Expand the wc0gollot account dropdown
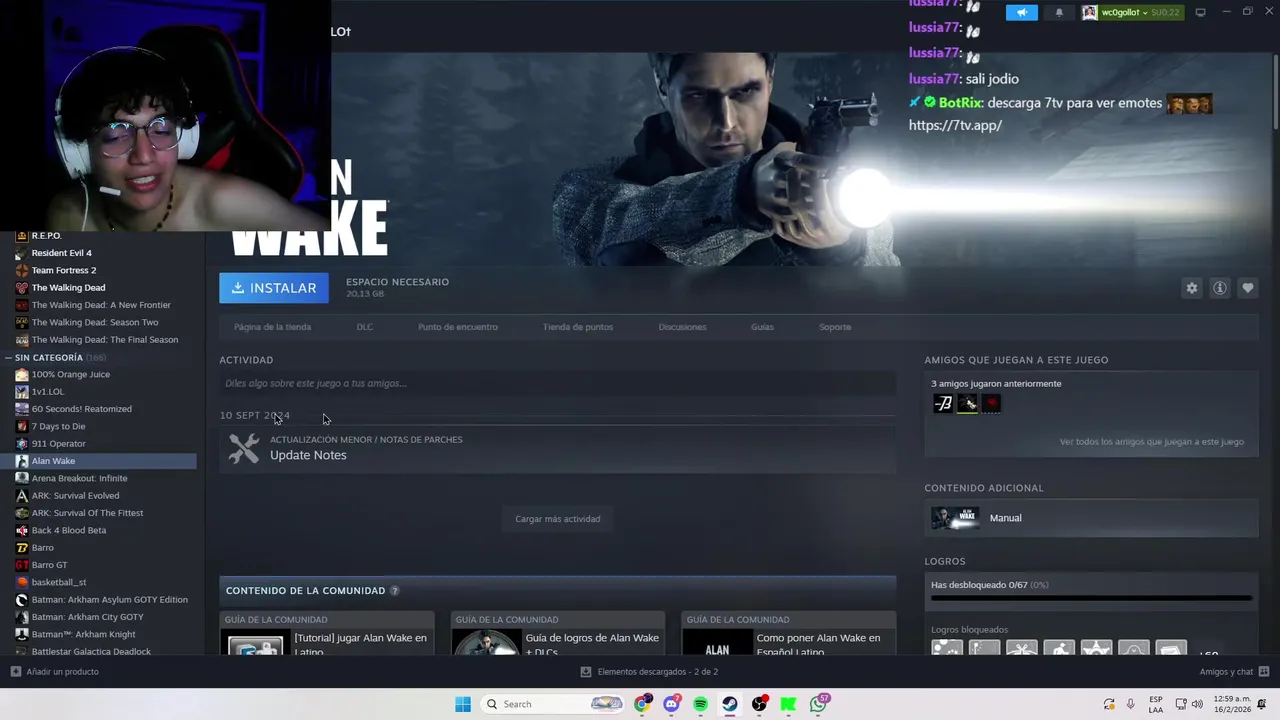Screen dimensions: 1280x720 [1131, 13]
